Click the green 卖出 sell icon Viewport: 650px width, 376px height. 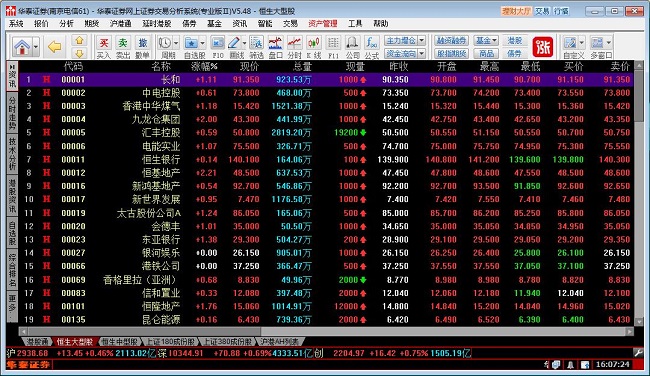coord(123,47)
